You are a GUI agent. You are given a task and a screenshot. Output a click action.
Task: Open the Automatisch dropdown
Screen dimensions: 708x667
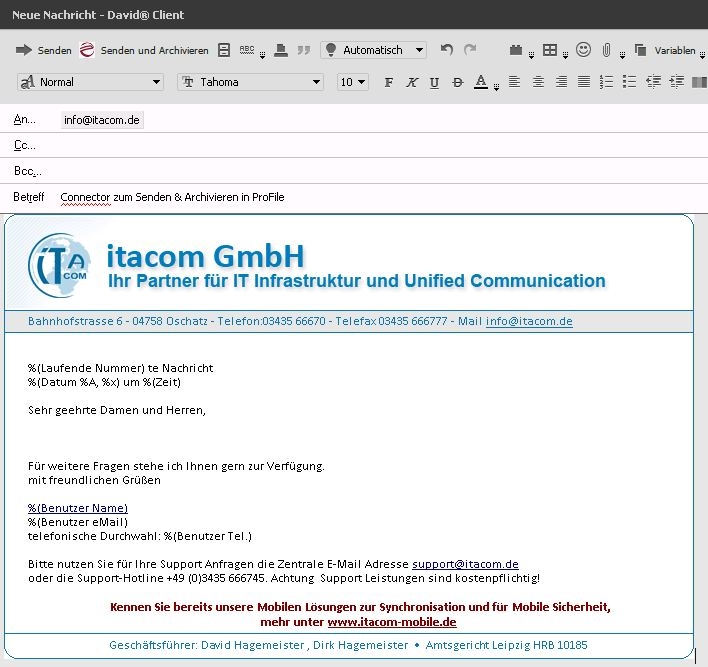coord(373,50)
